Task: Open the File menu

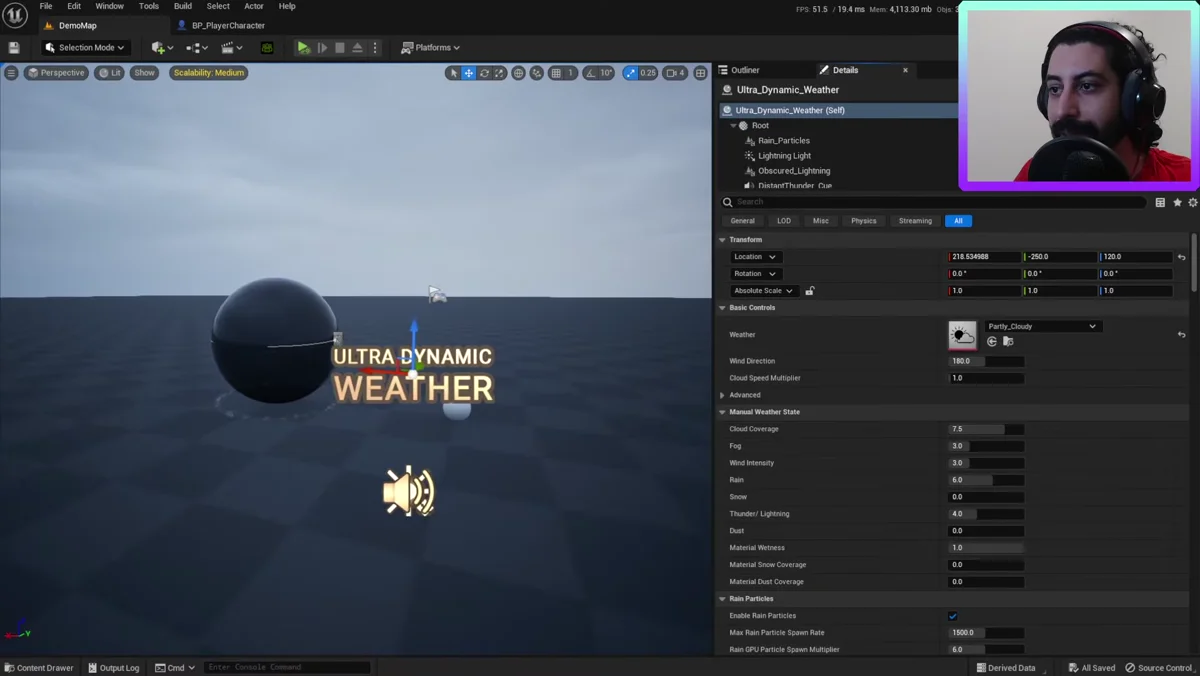Action: coord(46,6)
